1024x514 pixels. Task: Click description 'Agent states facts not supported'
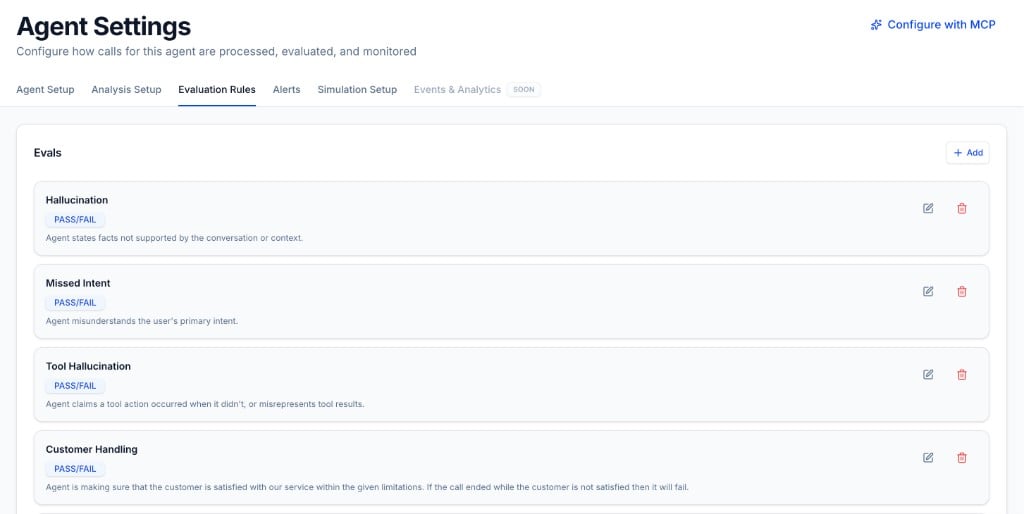(x=174, y=238)
